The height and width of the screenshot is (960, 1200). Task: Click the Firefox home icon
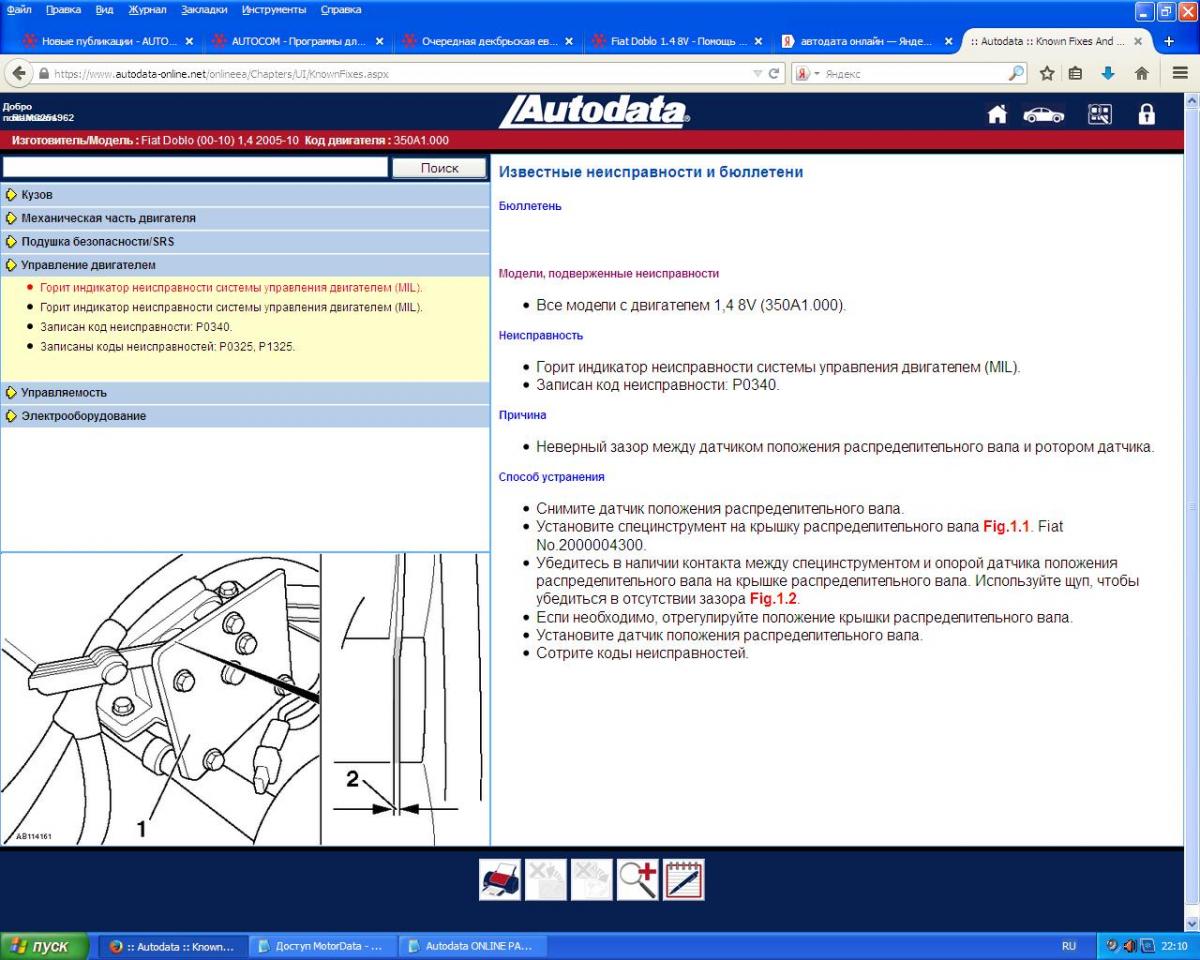click(1141, 73)
